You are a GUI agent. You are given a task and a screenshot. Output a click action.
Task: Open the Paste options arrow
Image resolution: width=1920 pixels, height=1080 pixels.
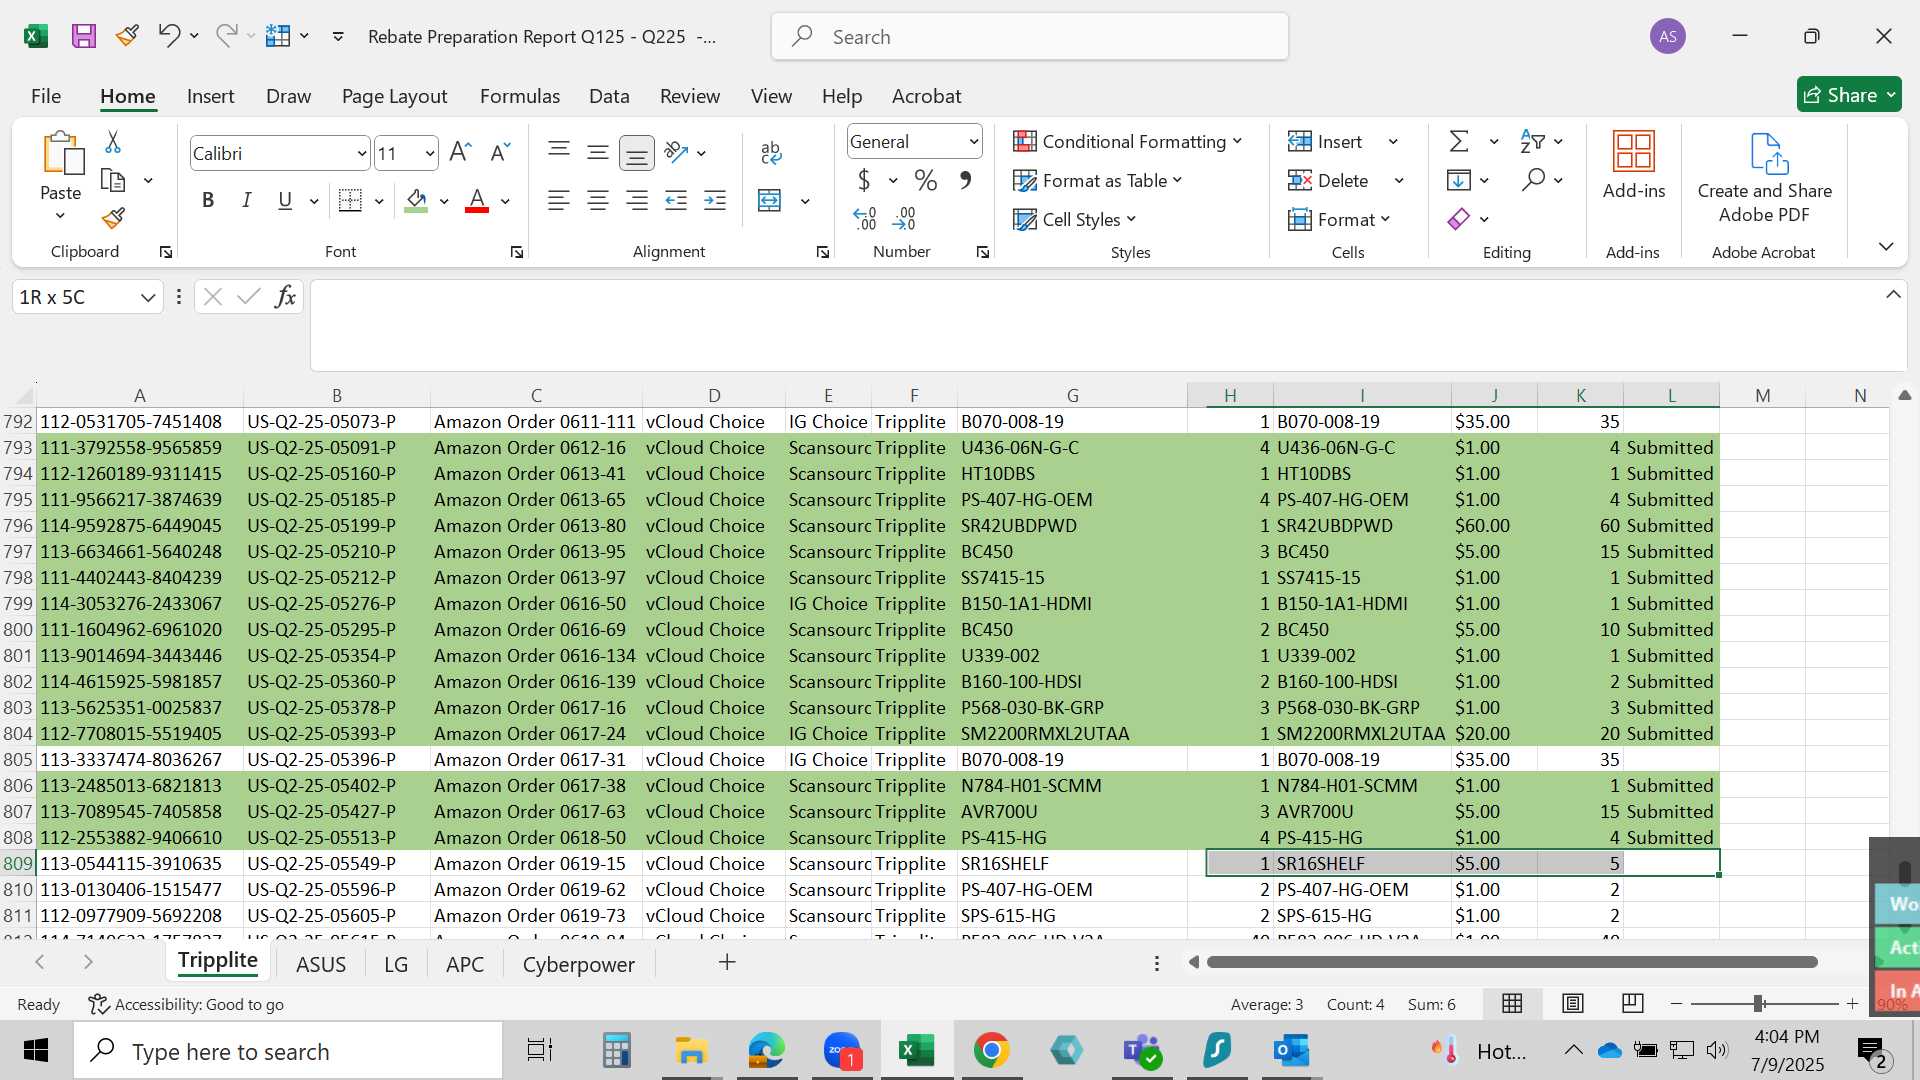pos(60,216)
